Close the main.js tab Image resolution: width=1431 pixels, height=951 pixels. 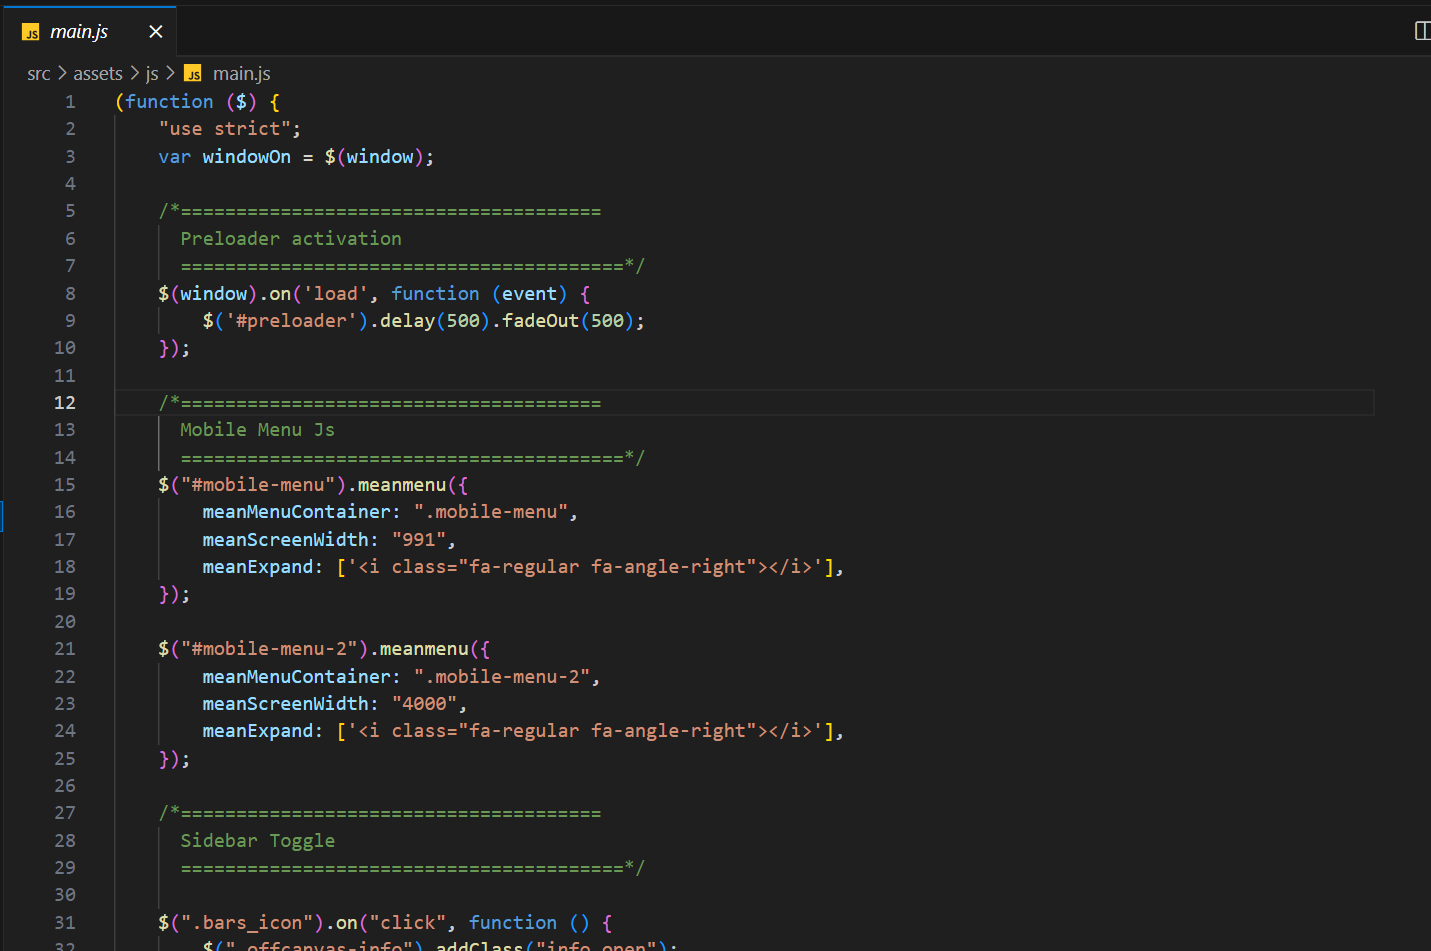(x=155, y=32)
